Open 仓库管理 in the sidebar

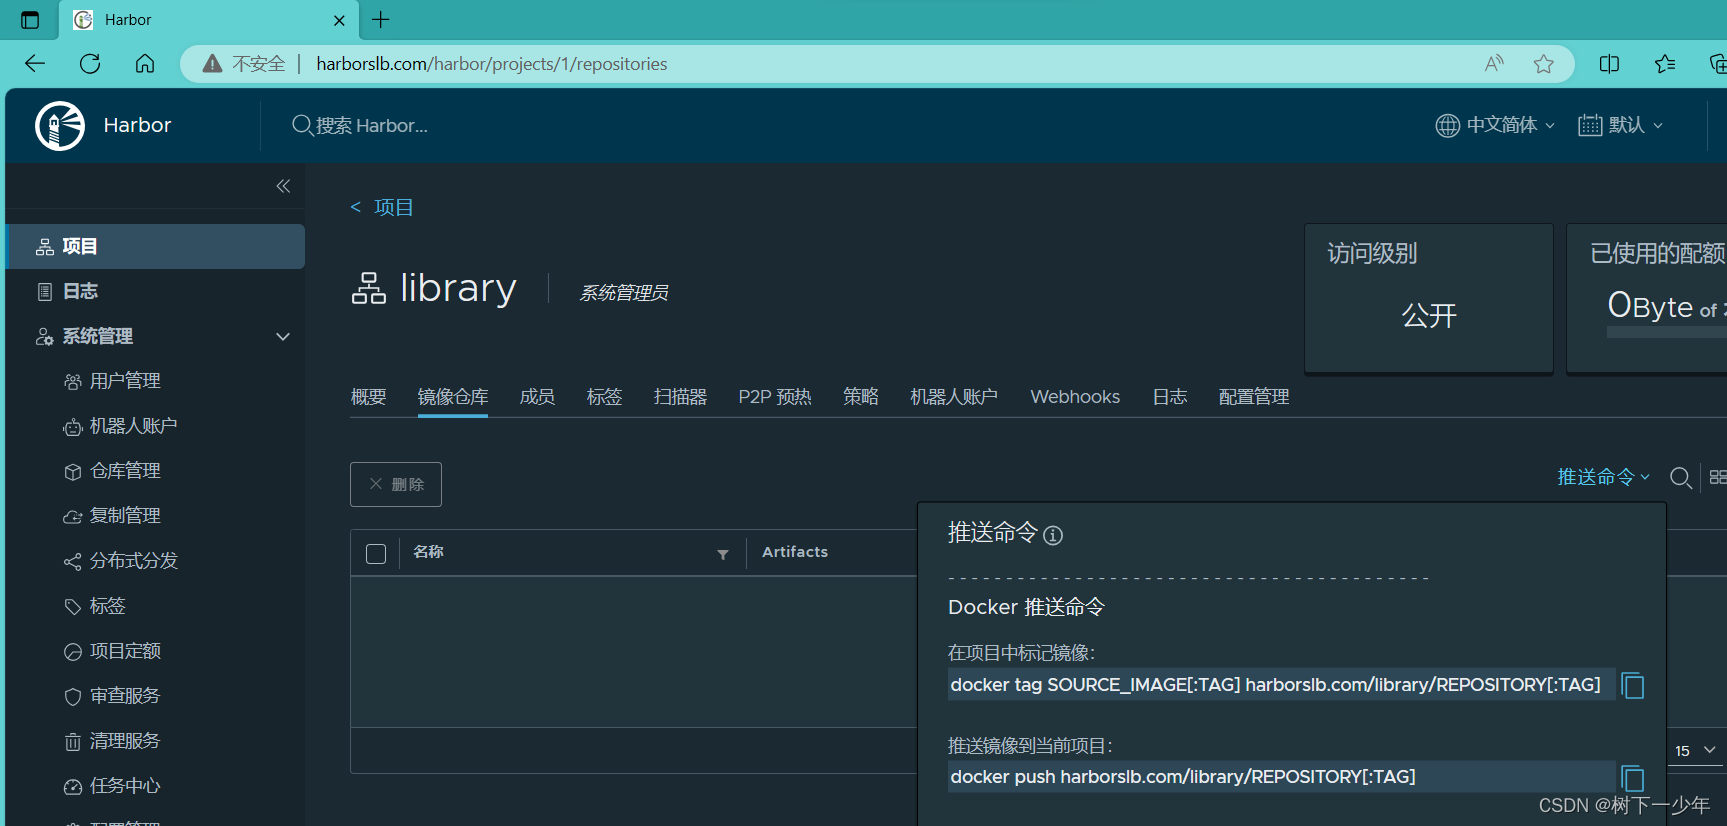125,471
